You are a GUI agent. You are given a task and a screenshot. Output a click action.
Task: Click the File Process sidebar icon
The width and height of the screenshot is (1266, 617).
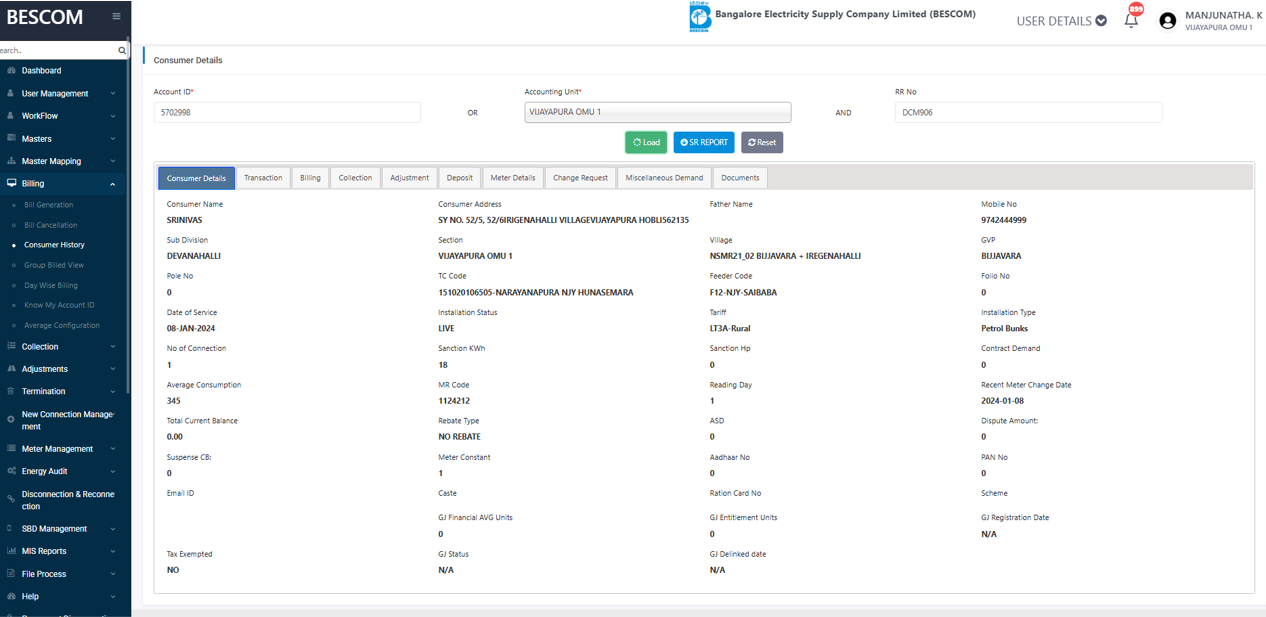[x=11, y=574]
